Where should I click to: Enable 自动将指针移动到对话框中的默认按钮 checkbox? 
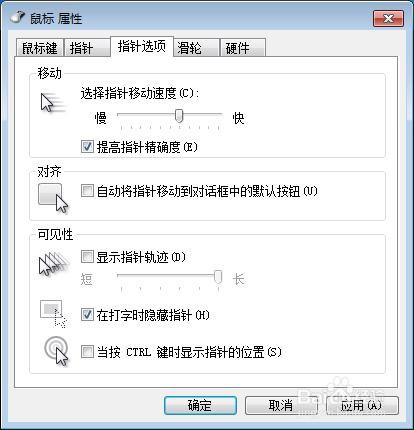tap(87, 191)
